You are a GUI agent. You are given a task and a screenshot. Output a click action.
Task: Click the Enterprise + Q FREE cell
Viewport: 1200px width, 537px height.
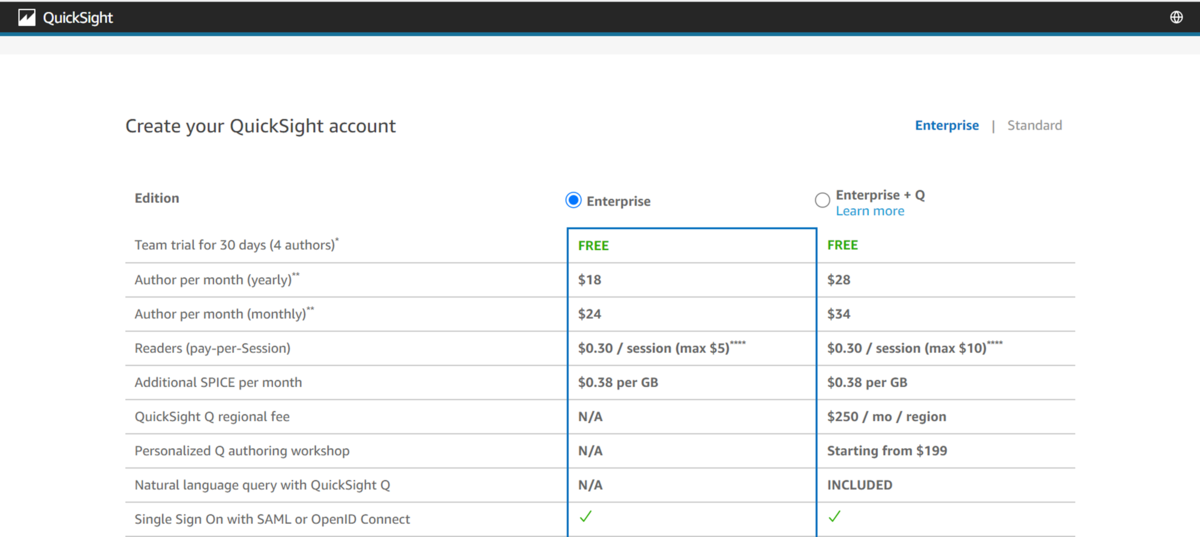(842, 245)
